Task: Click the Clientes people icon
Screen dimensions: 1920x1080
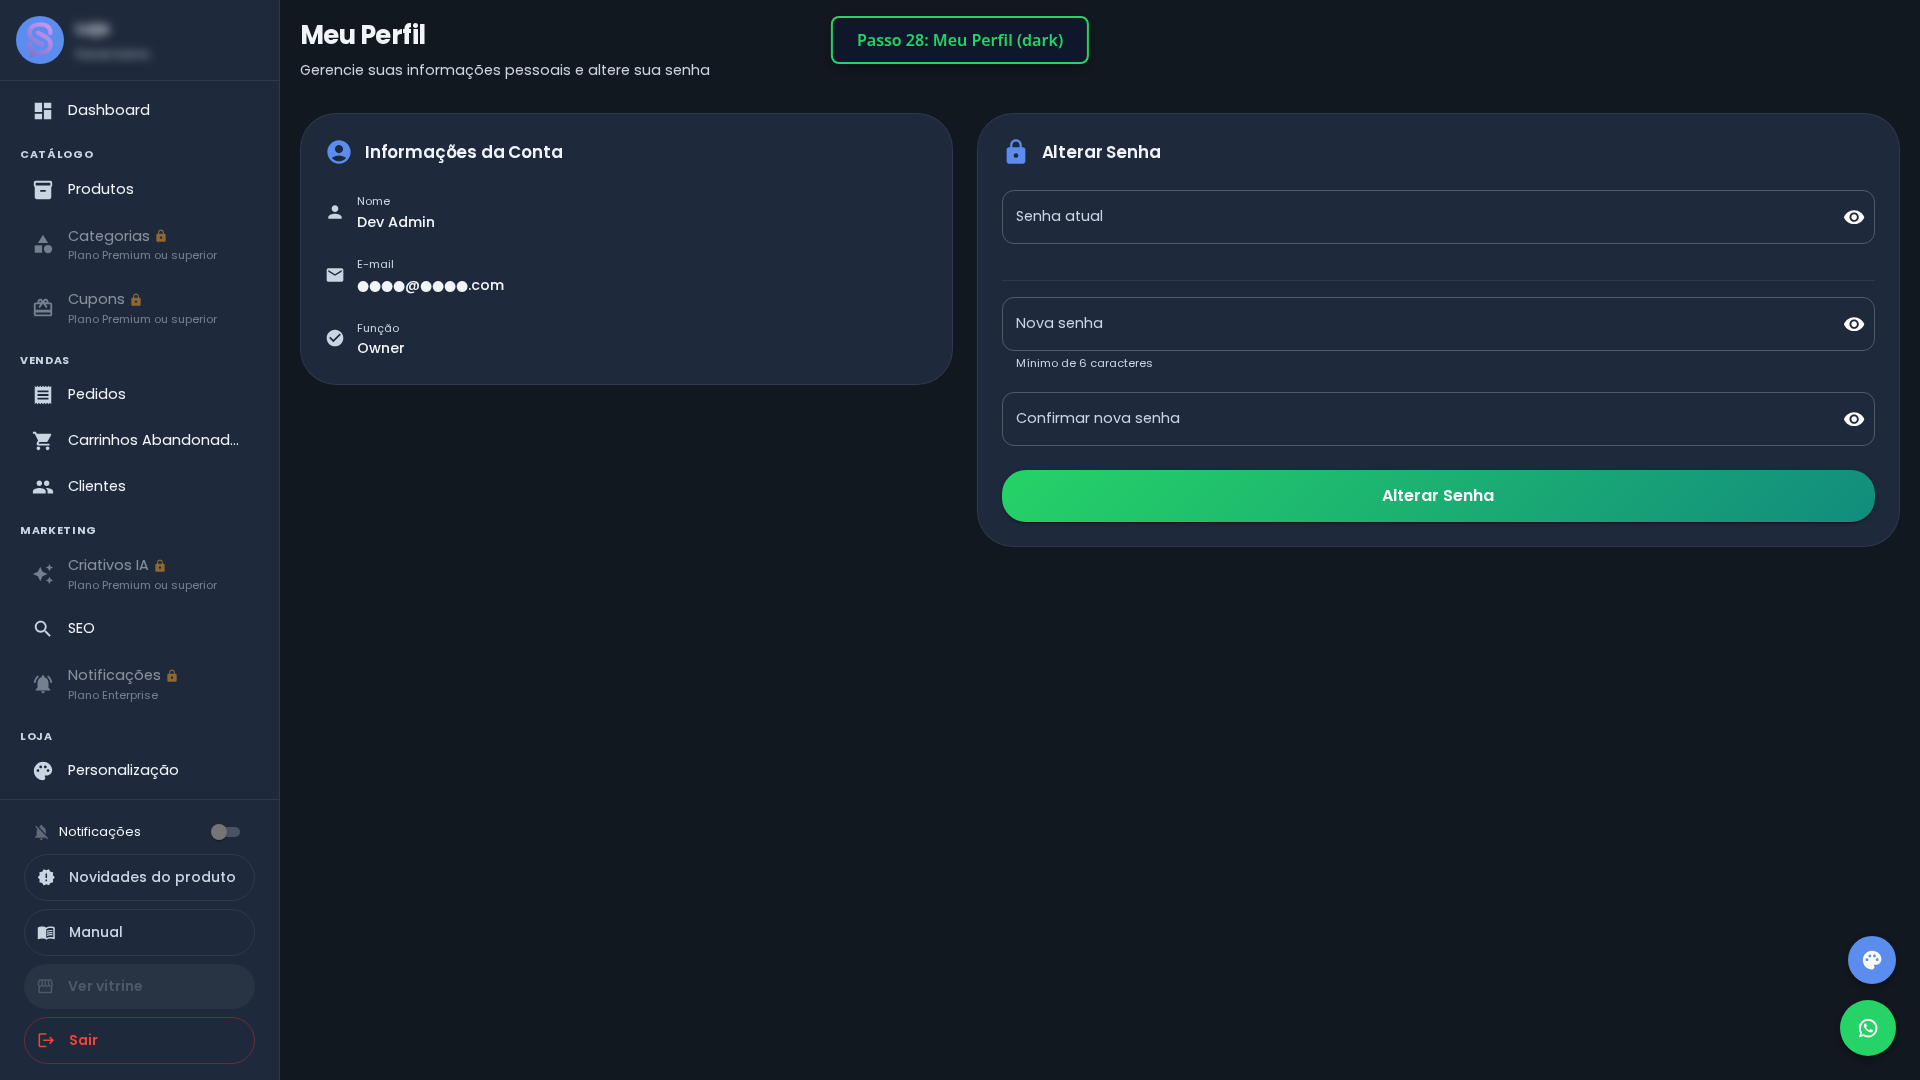Action: [43, 487]
